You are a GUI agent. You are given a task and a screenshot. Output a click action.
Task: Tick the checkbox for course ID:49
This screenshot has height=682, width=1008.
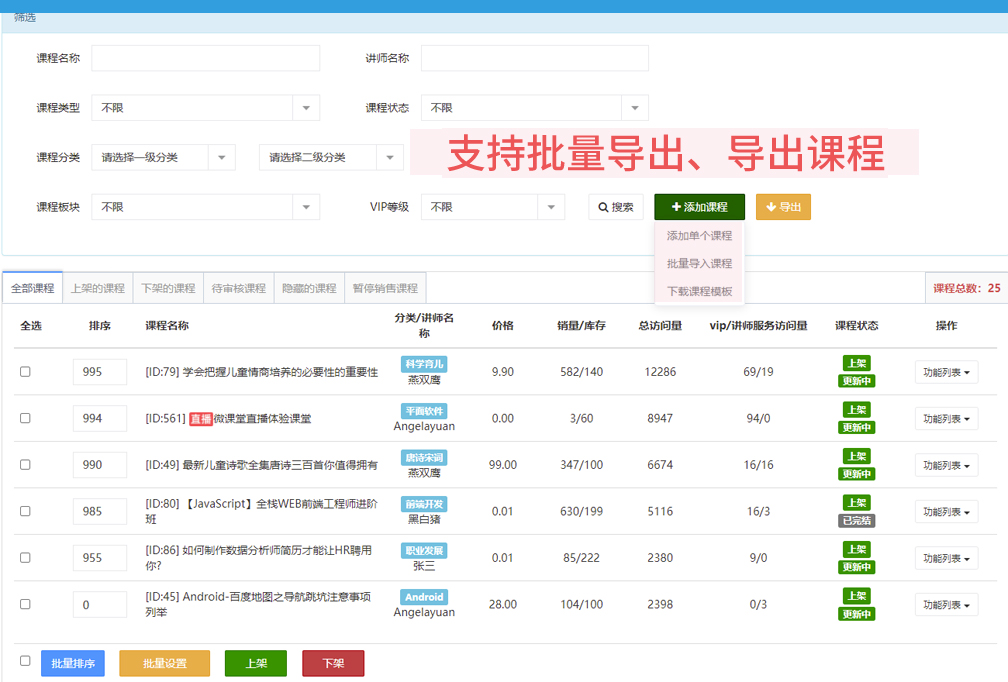(25, 465)
